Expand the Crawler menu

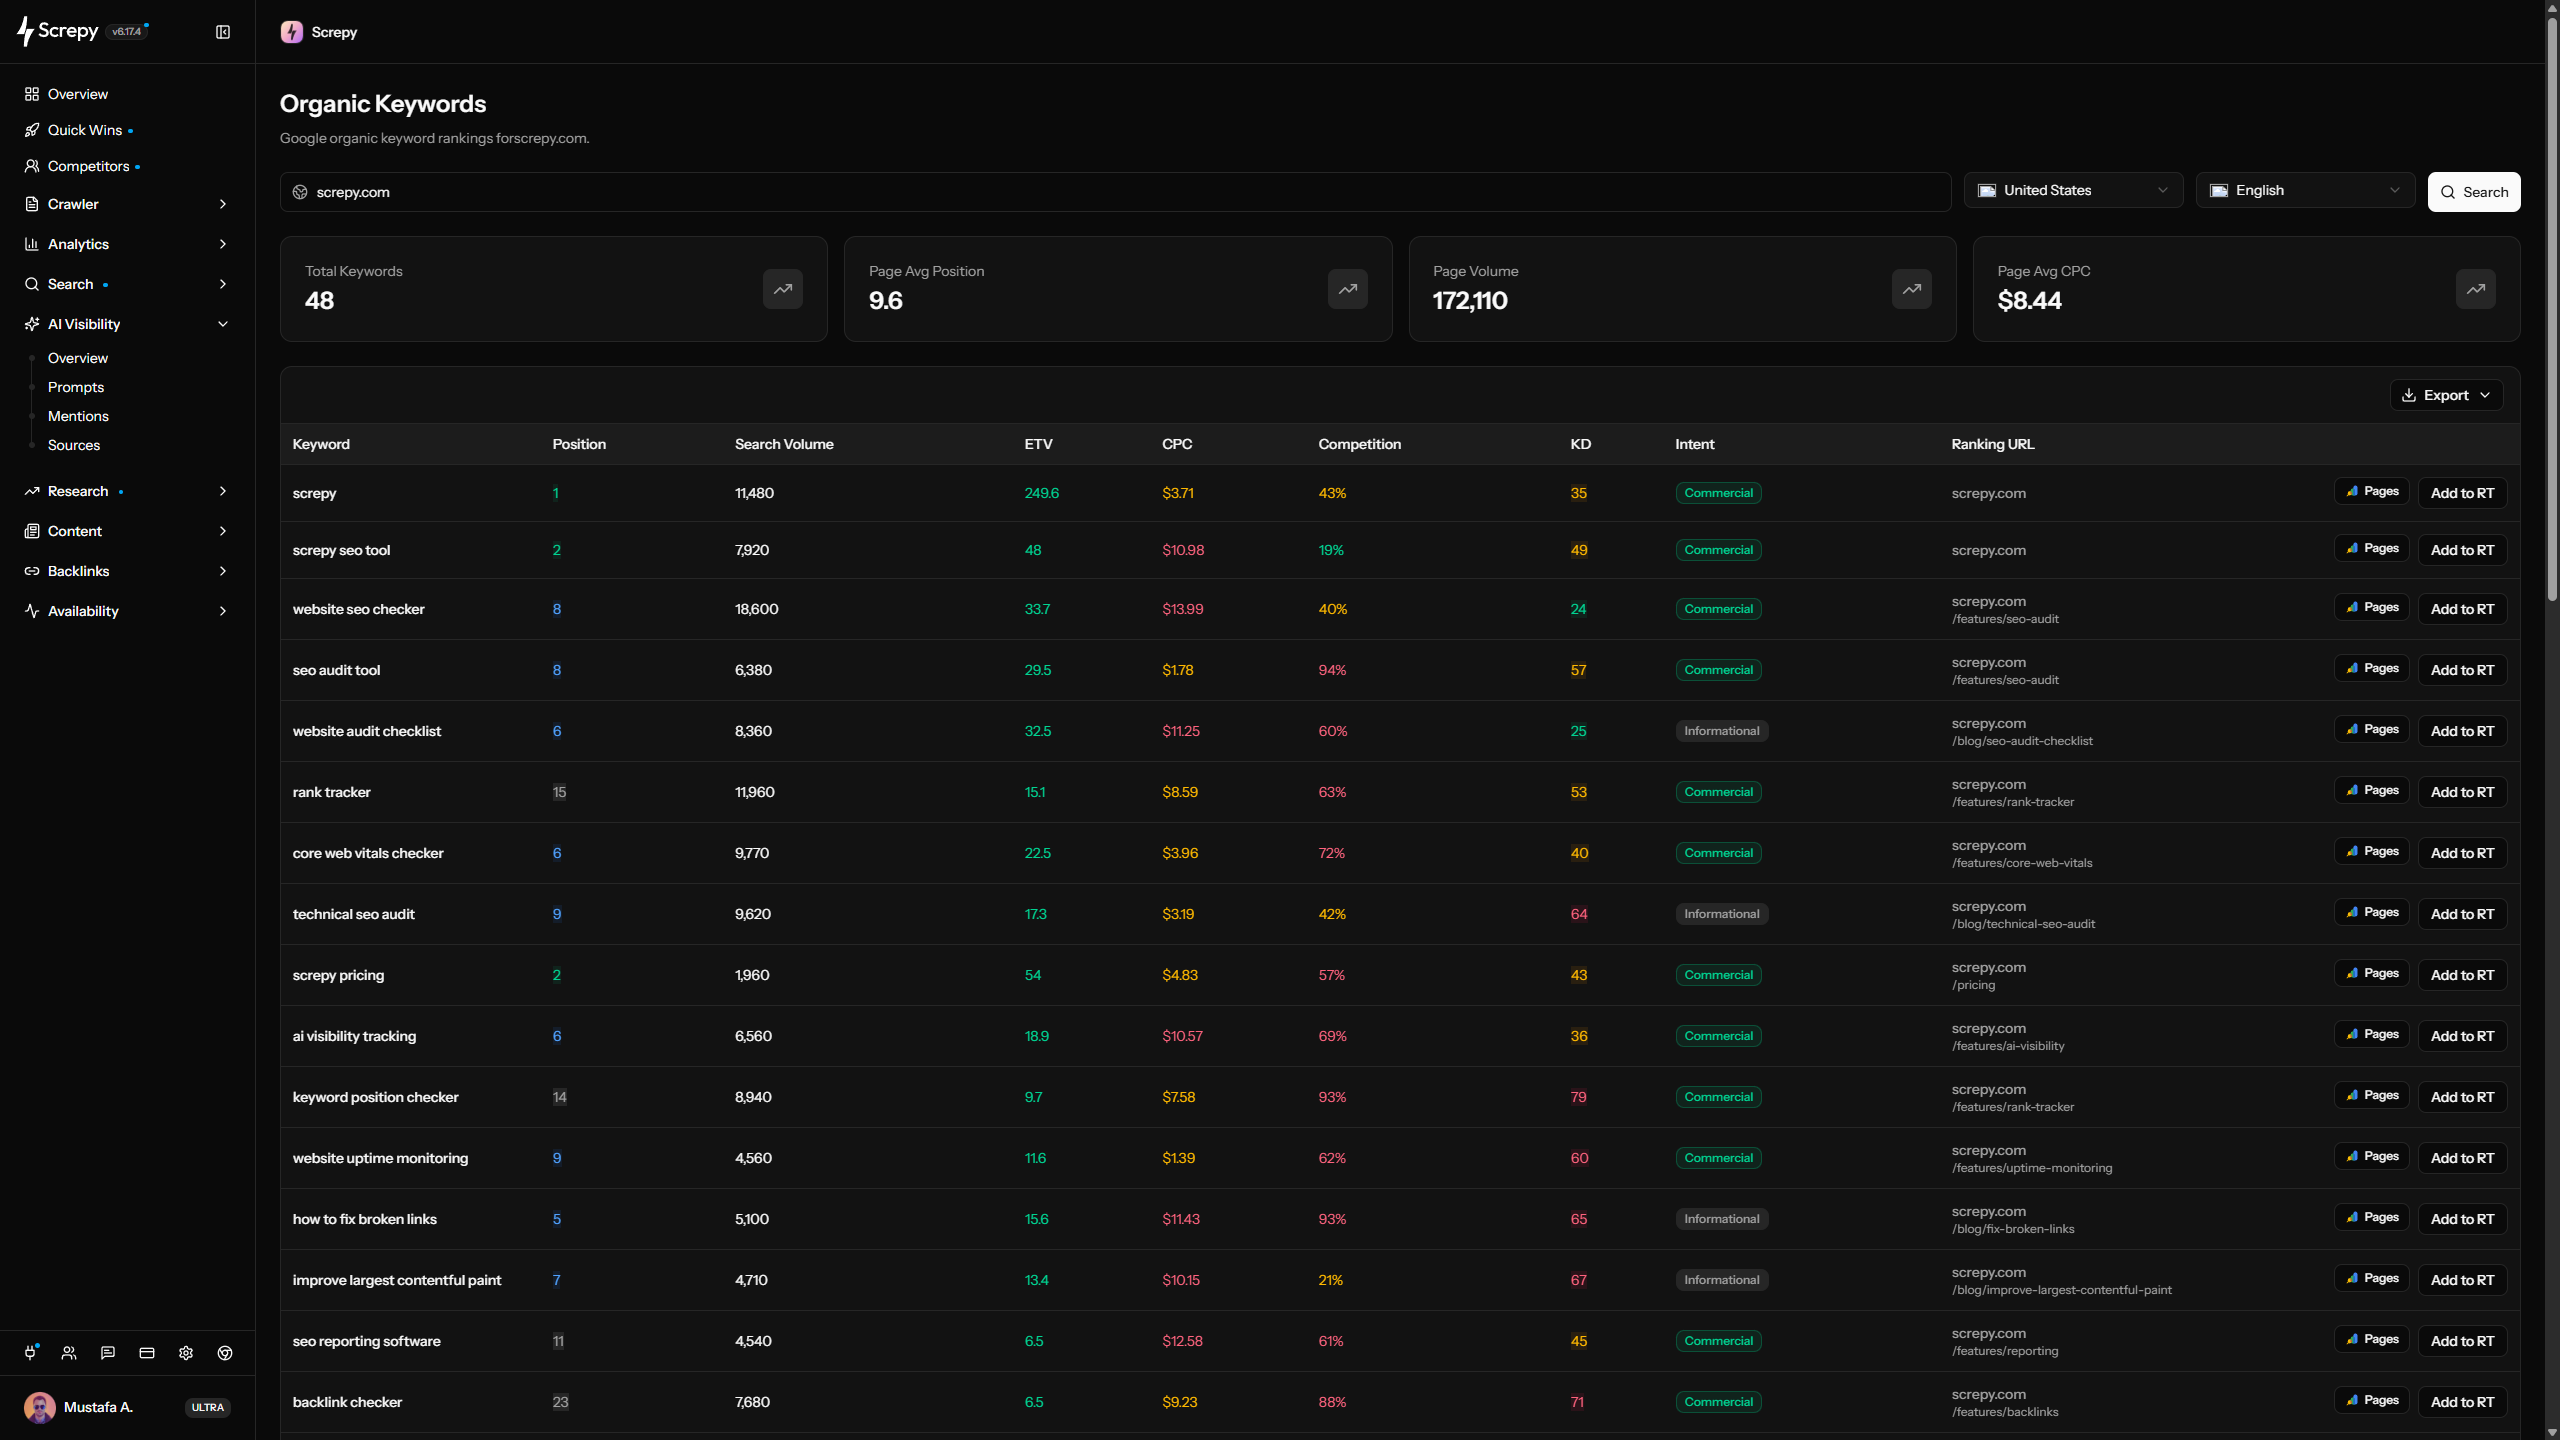pos(127,204)
